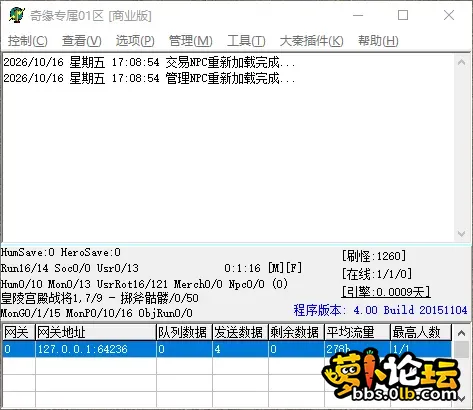Viewport: 473px width, 410px height.
Task: Click the 网关 column header
Action: coord(18,332)
